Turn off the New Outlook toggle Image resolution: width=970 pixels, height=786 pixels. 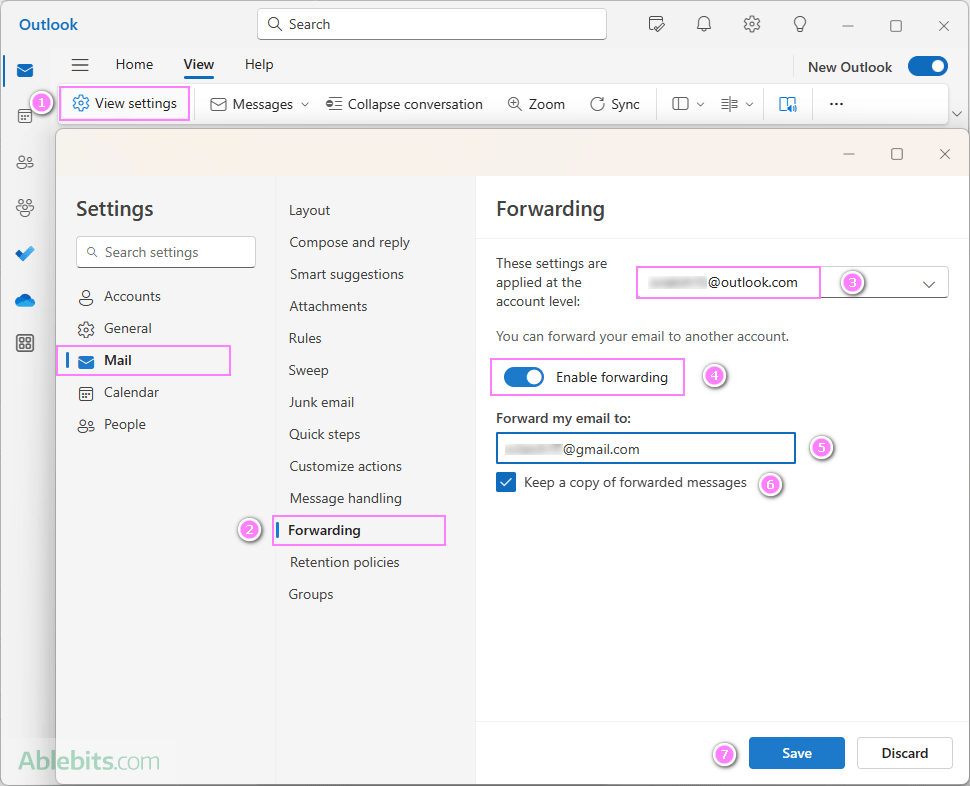(x=927, y=67)
